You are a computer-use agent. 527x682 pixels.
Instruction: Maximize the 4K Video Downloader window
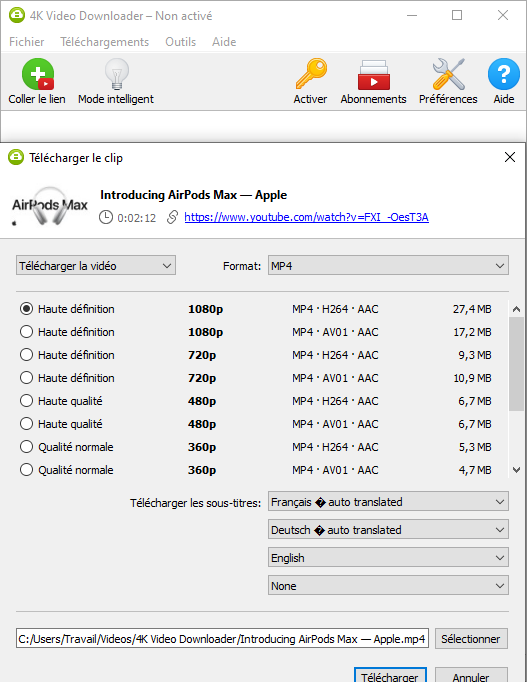(457, 15)
